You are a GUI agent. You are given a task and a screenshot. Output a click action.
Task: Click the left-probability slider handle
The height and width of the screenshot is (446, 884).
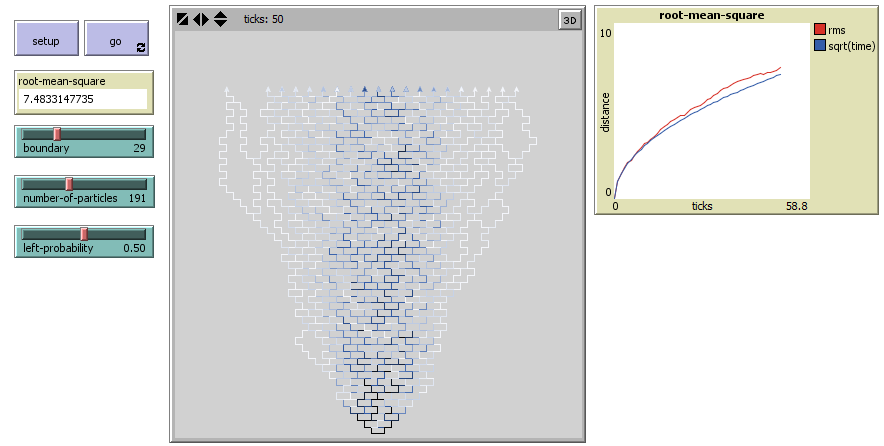[84, 234]
